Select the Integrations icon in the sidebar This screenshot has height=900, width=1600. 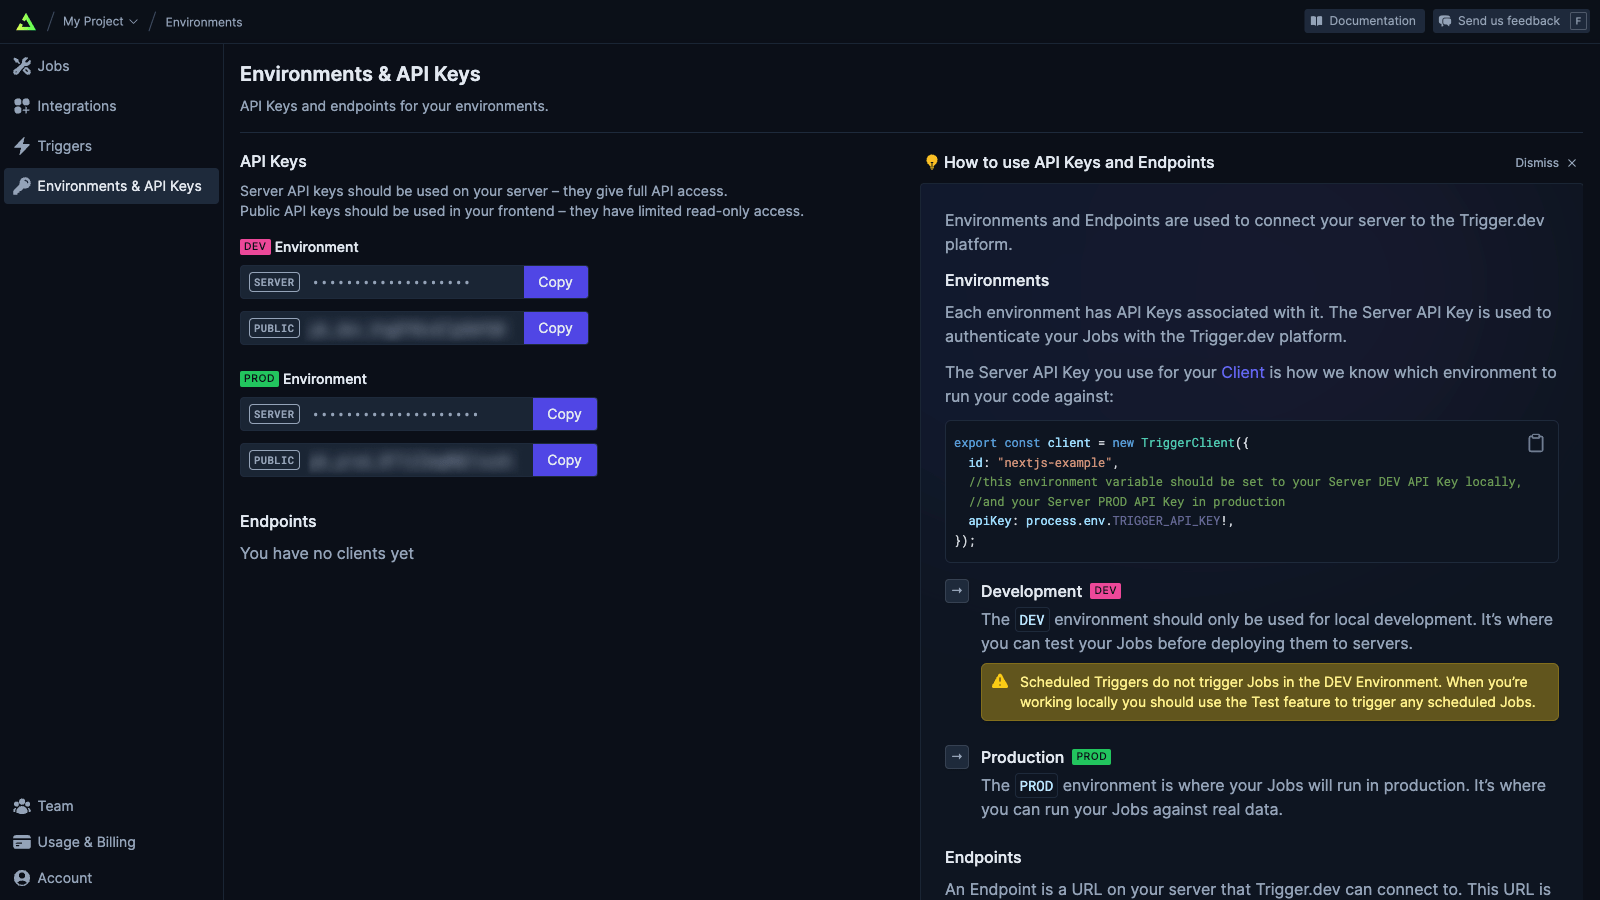coord(22,106)
